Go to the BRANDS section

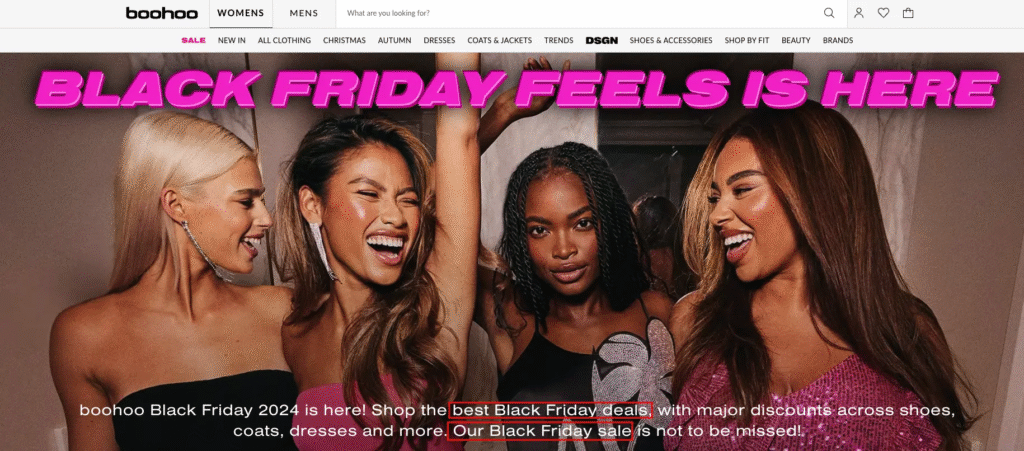838,40
